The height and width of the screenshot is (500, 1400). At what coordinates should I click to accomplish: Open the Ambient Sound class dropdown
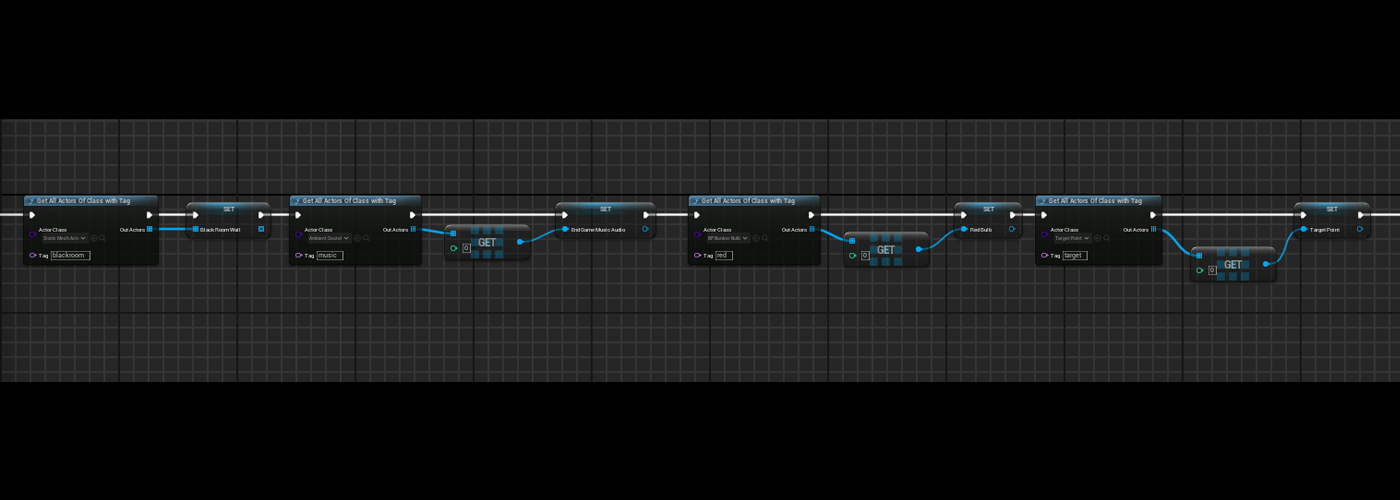328,238
